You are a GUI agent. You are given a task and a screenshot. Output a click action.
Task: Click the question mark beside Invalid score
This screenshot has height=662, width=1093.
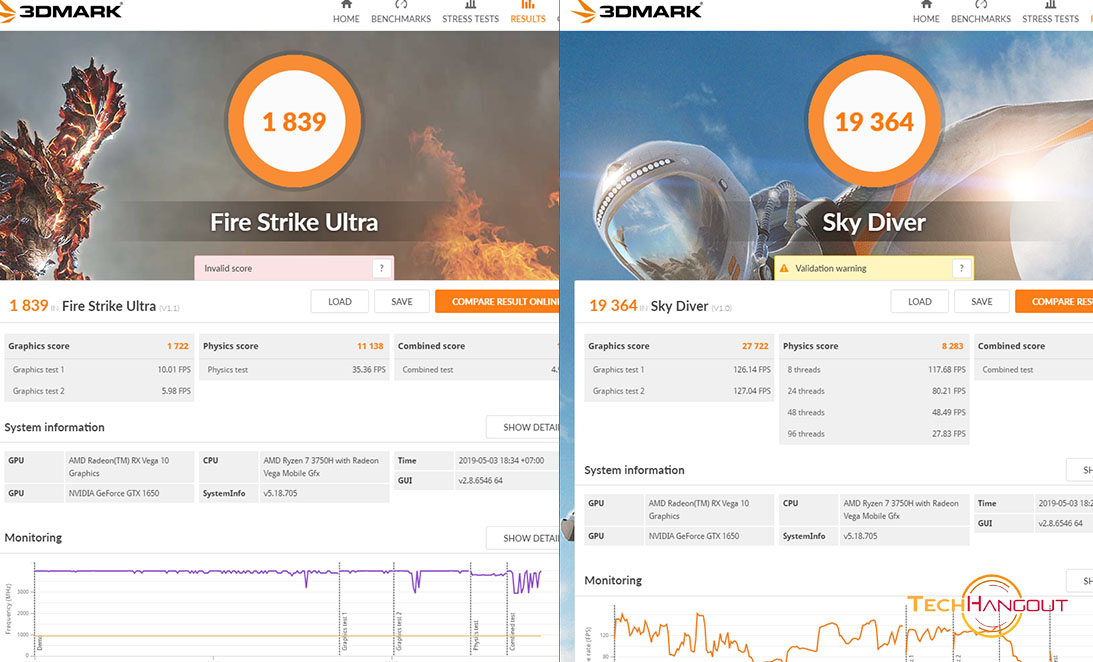click(381, 268)
